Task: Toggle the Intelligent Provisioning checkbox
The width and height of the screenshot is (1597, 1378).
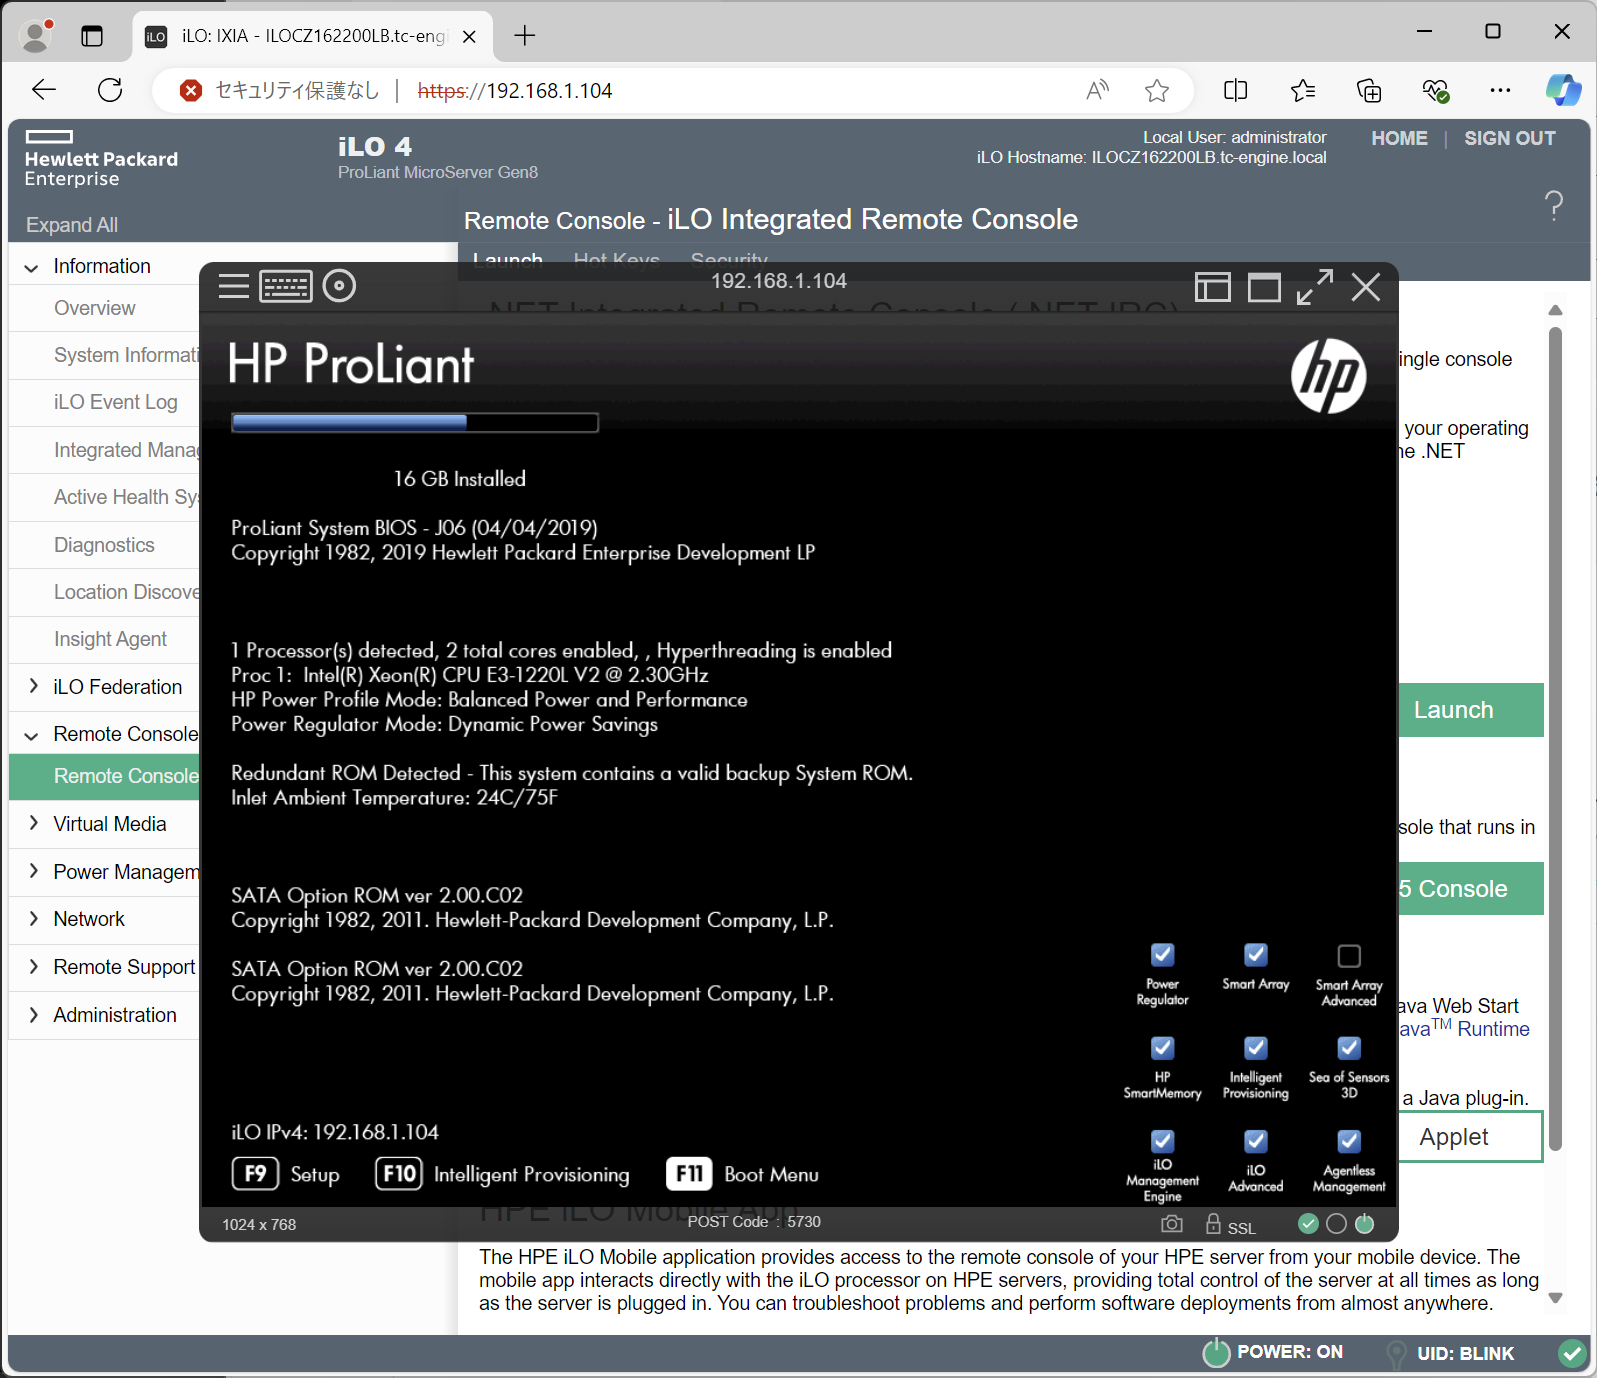Action: click(1256, 1048)
